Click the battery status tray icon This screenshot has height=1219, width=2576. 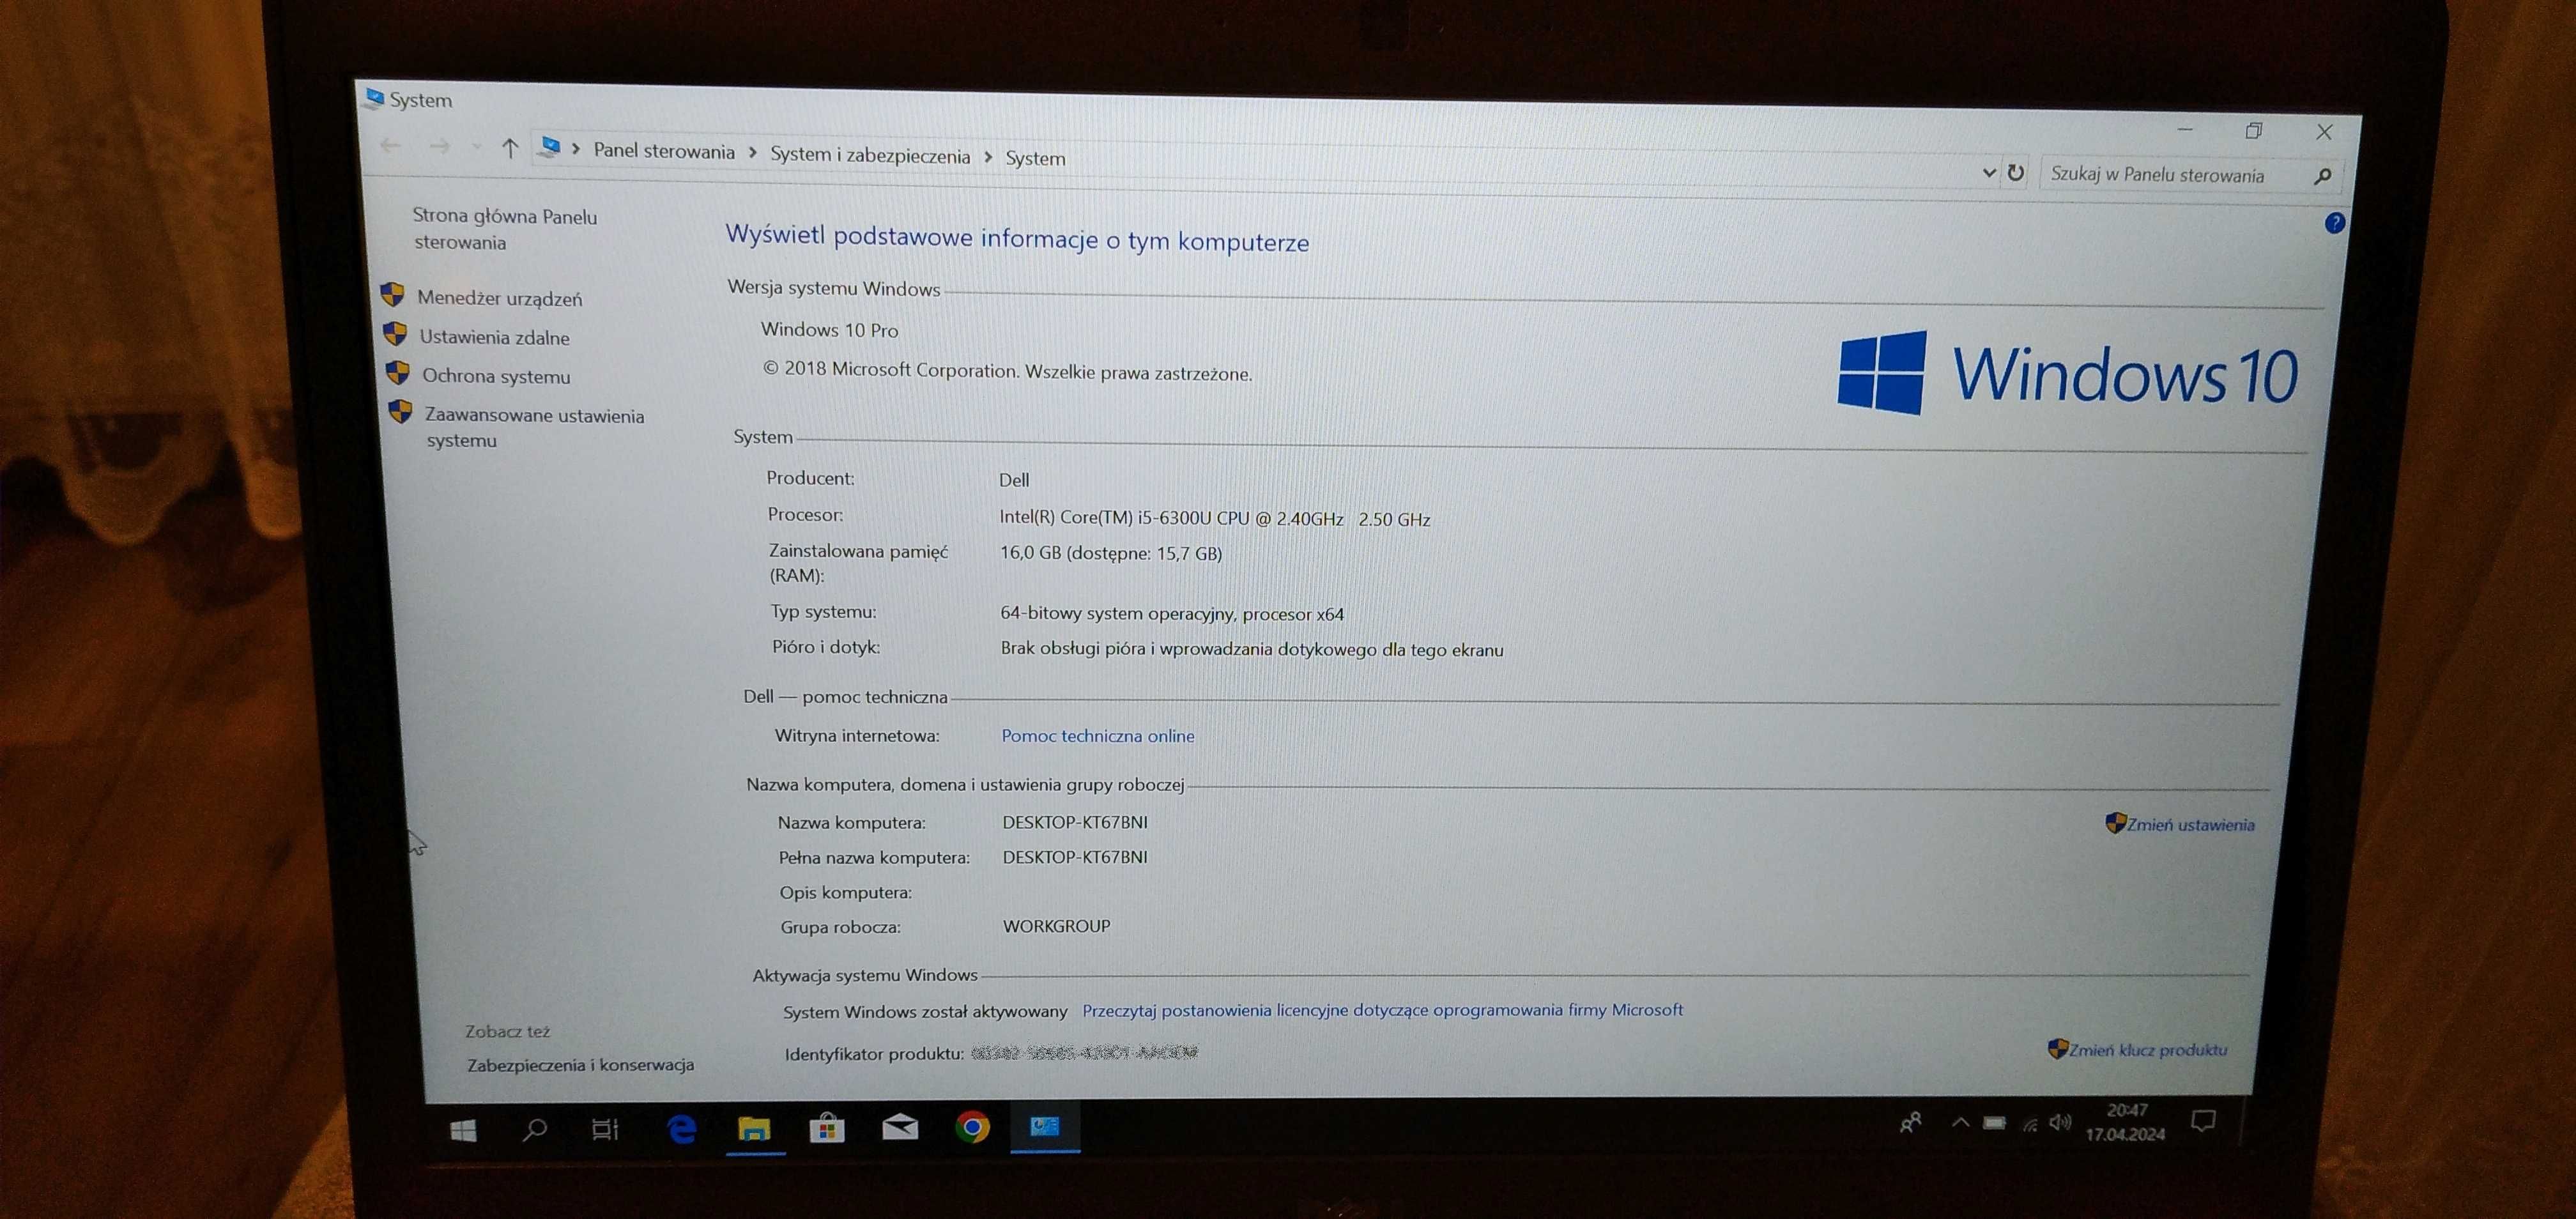[1994, 1122]
